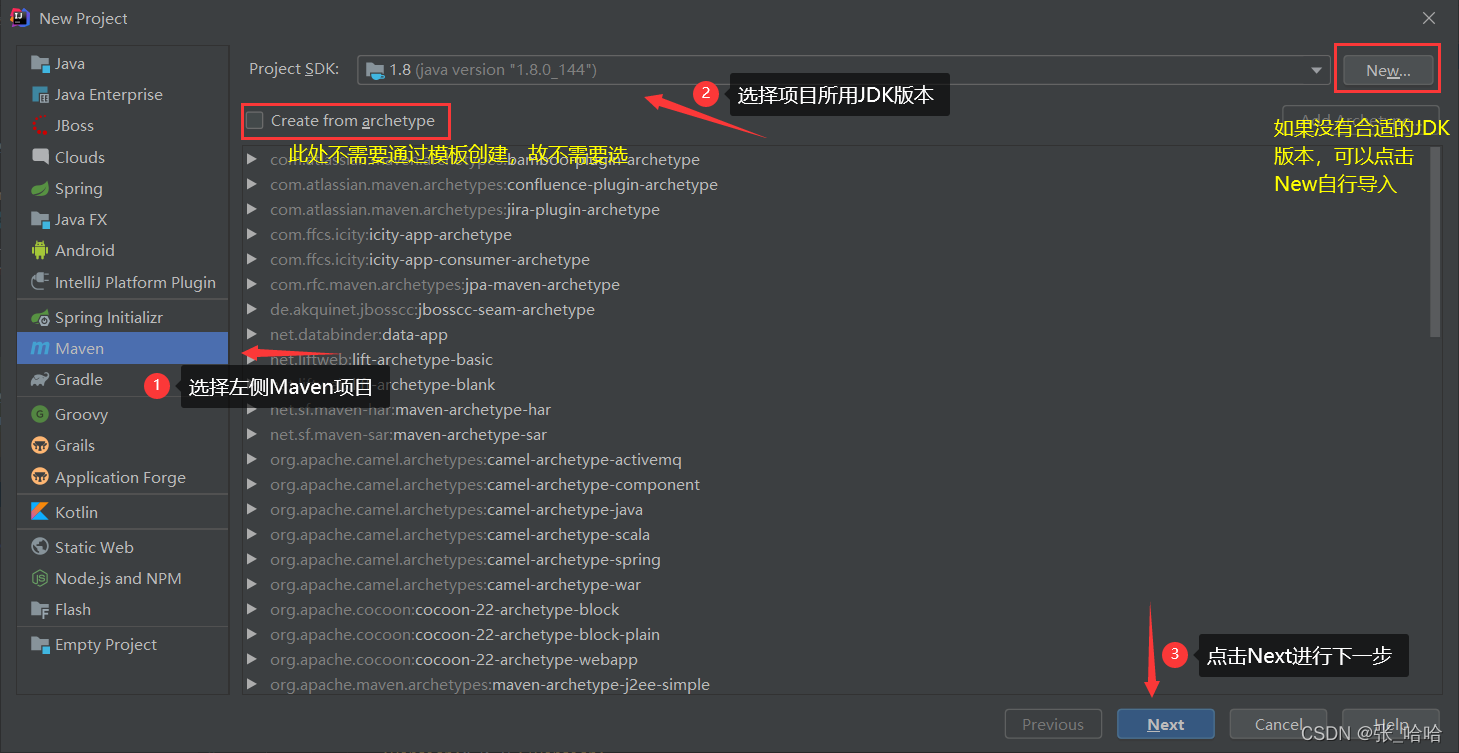The height and width of the screenshot is (753, 1459).
Task: Click the Kotlin K icon
Action: [40, 512]
